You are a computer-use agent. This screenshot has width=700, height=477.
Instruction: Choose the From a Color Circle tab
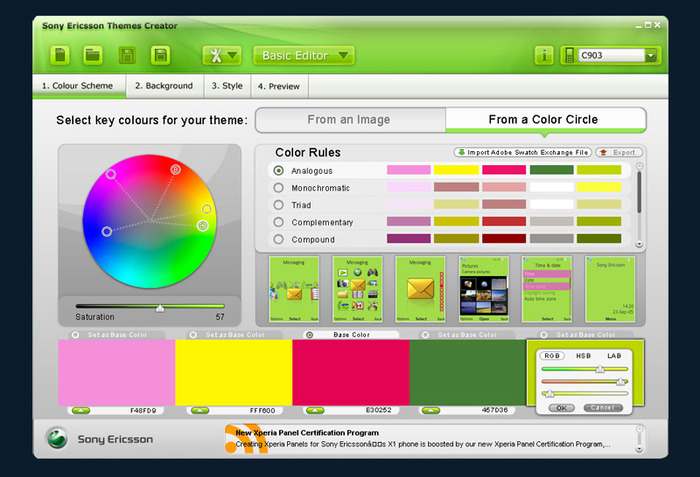545,120
